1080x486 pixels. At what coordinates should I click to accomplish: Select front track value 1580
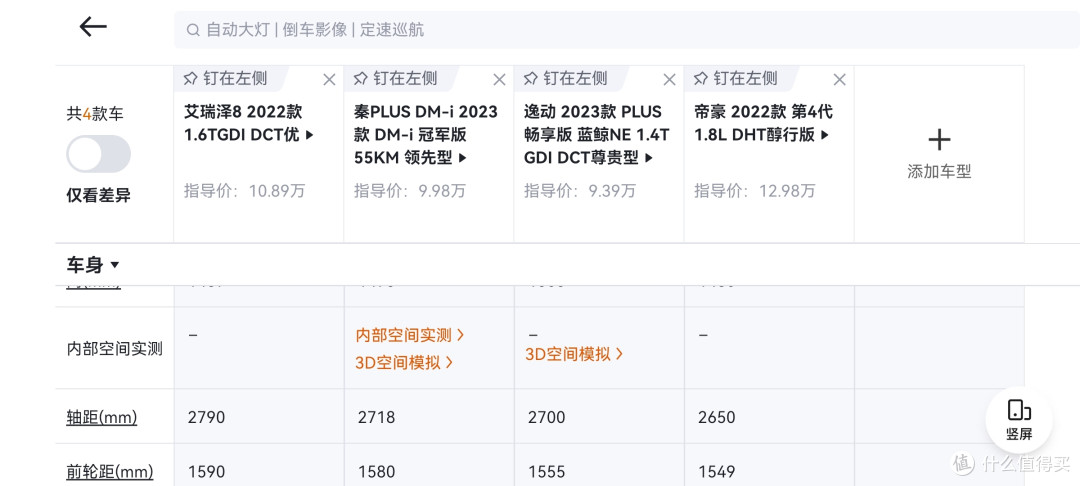click(376, 472)
